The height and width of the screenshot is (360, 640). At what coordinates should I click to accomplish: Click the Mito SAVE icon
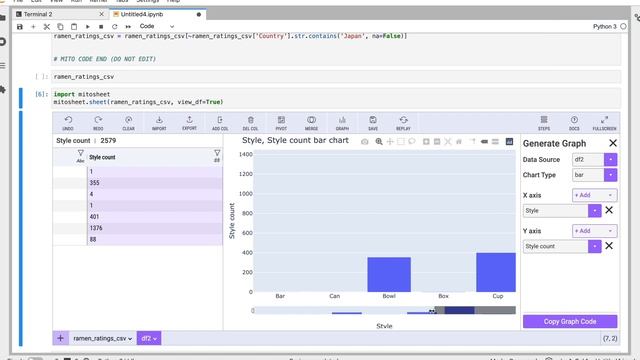[x=373, y=122]
